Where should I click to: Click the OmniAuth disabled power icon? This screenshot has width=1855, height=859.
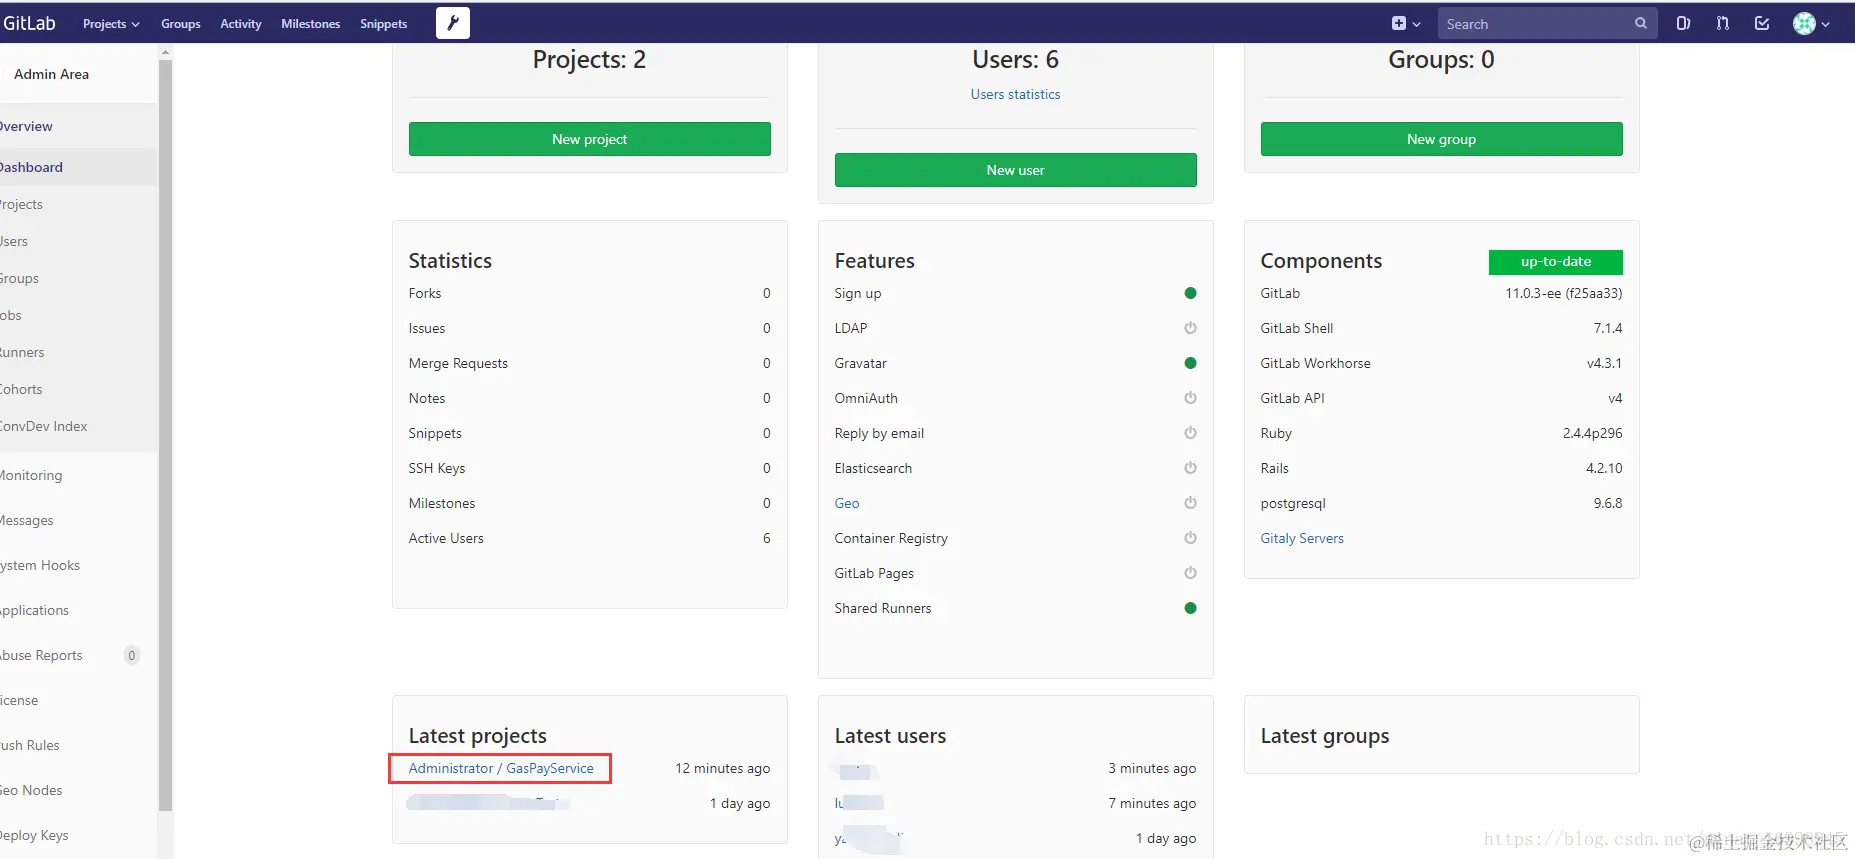coord(1190,398)
